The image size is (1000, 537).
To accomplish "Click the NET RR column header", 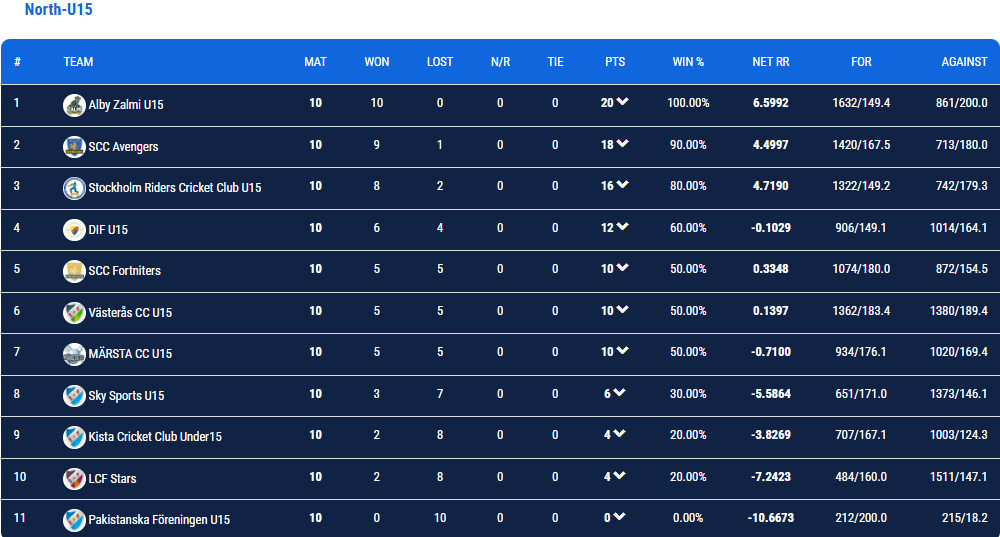I will 770,62.
